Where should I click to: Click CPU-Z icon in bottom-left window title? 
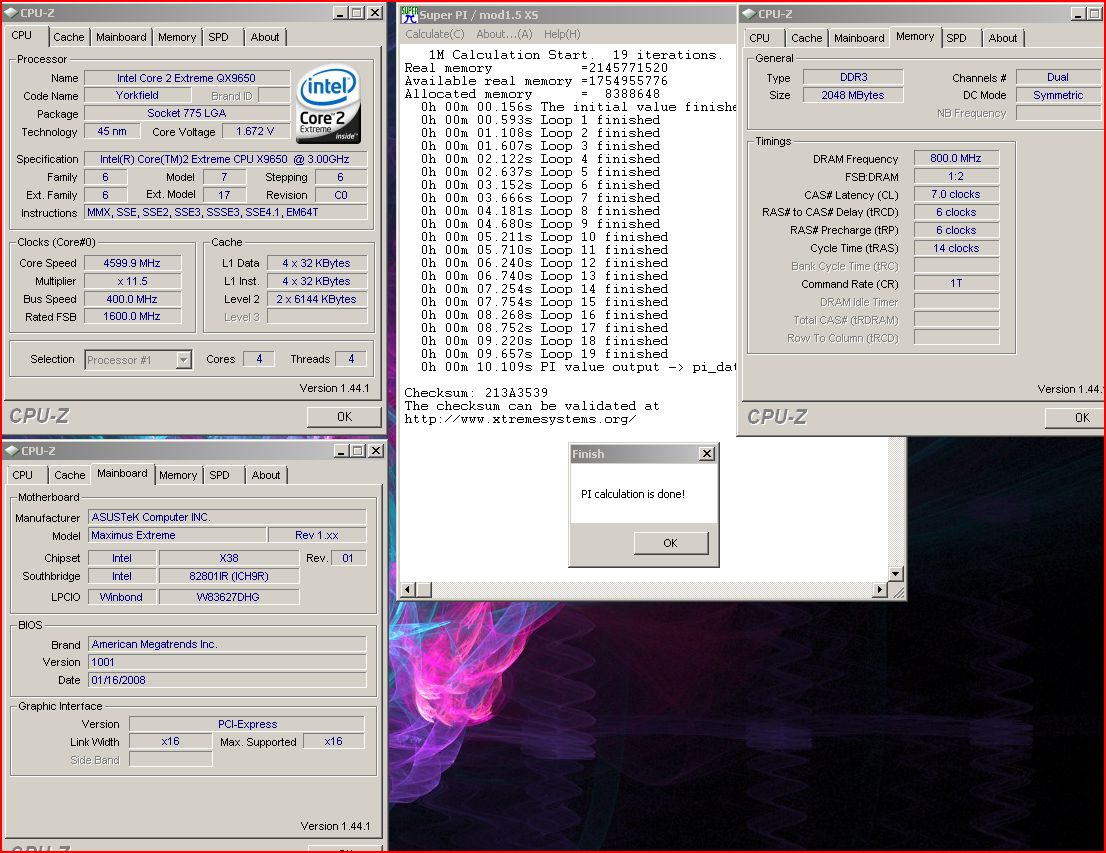click(11, 450)
